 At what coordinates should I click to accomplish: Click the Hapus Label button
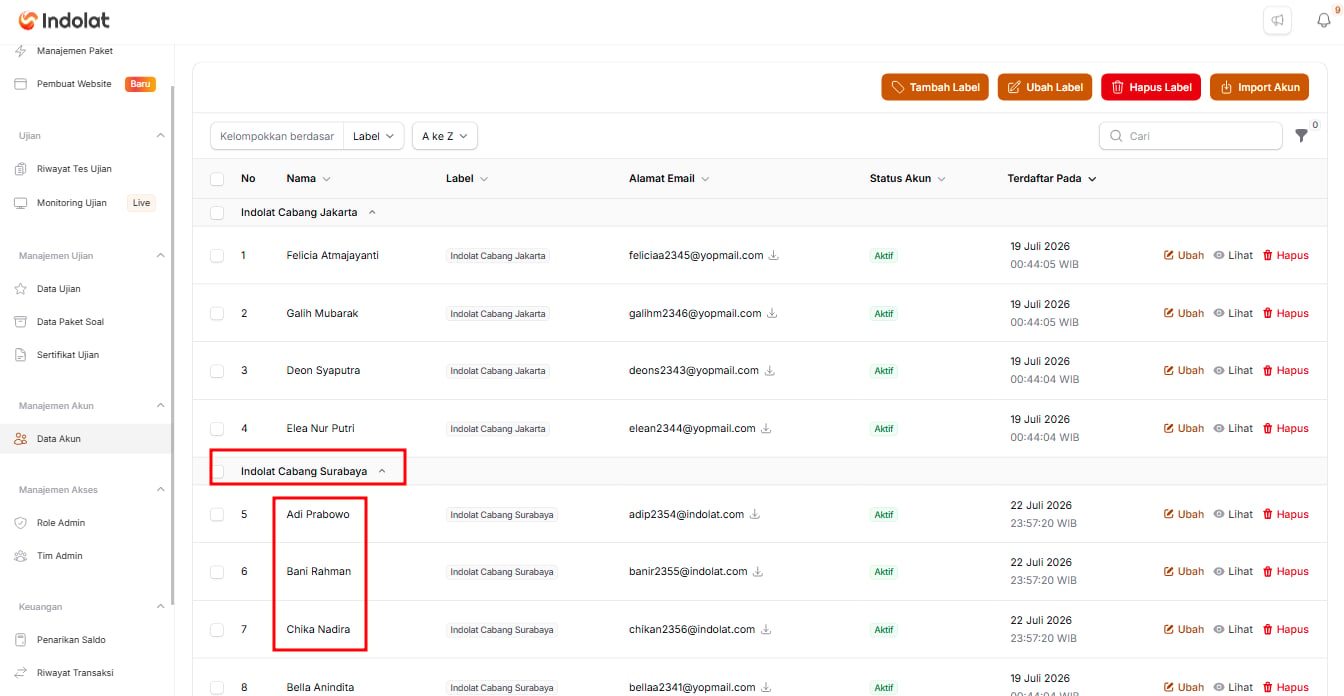1151,87
